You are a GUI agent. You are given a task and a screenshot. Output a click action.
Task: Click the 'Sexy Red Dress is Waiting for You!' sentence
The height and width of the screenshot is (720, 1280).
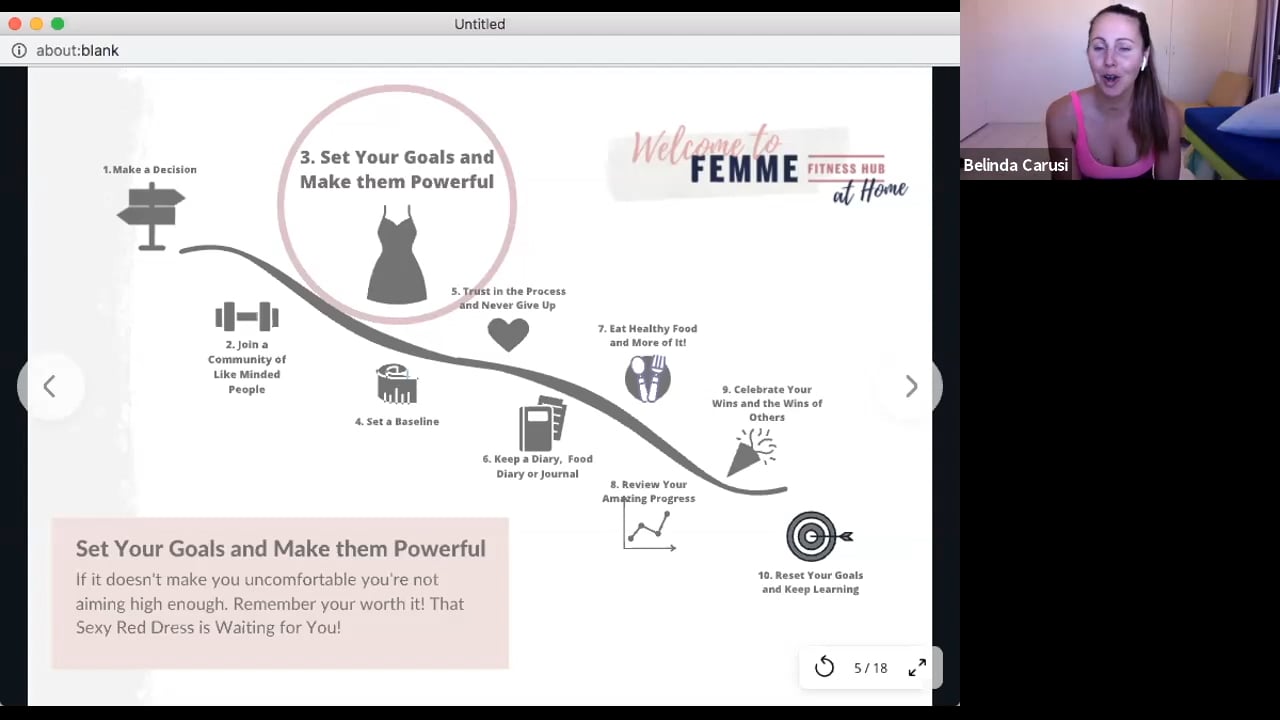pyautogui.click(x=208, y=628)
